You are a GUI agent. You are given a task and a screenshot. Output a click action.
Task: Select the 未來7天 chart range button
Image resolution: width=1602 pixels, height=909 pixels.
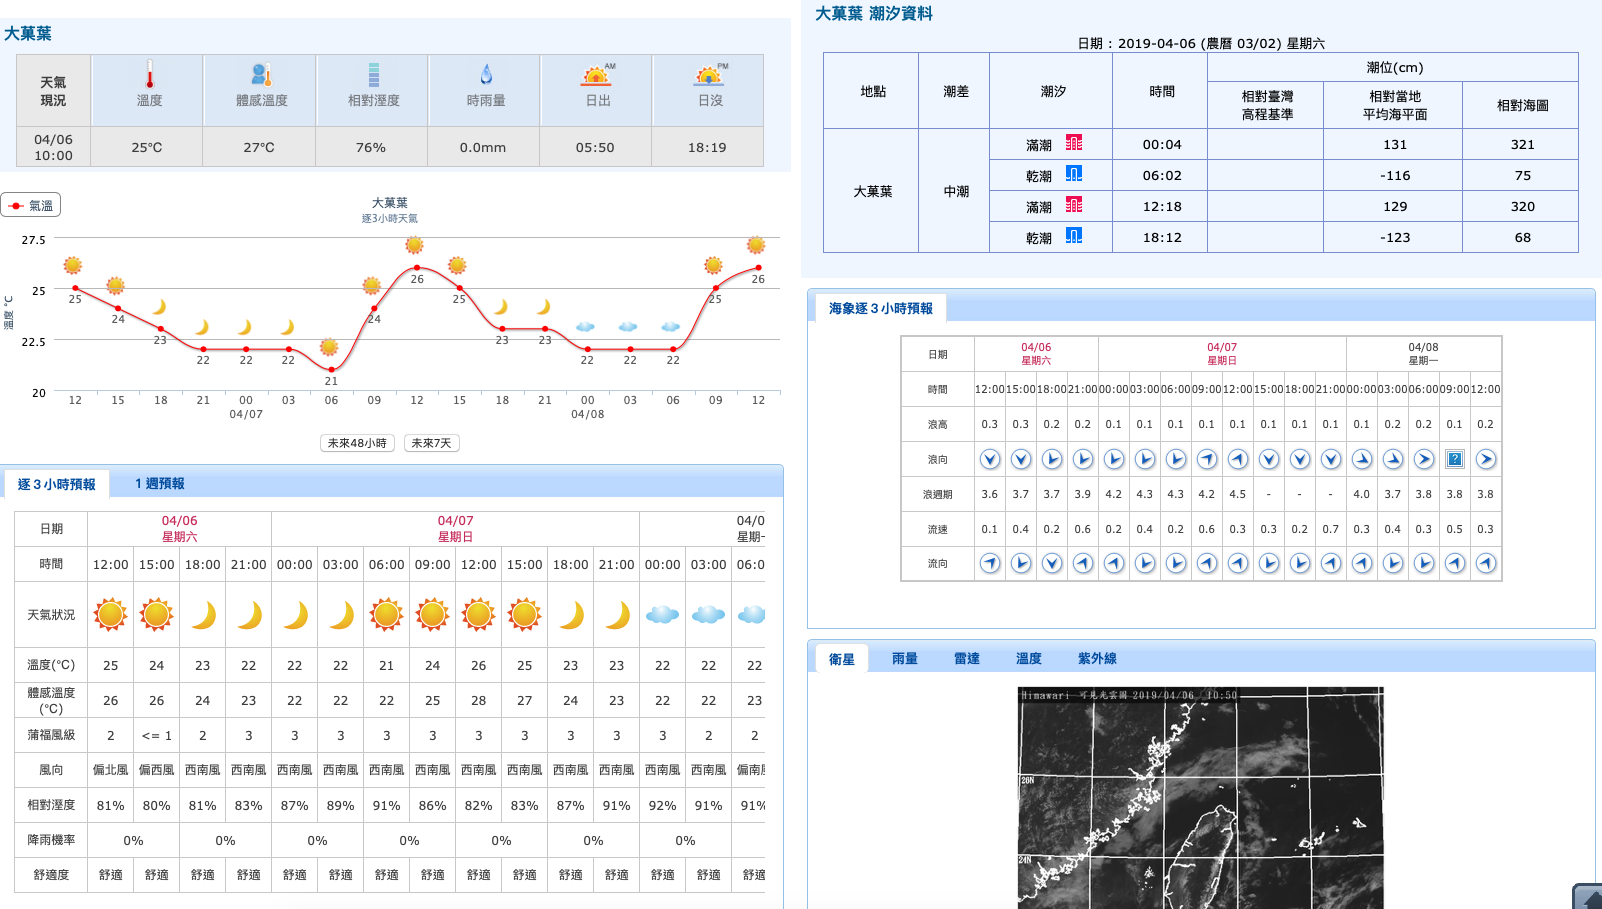(432, 443)
